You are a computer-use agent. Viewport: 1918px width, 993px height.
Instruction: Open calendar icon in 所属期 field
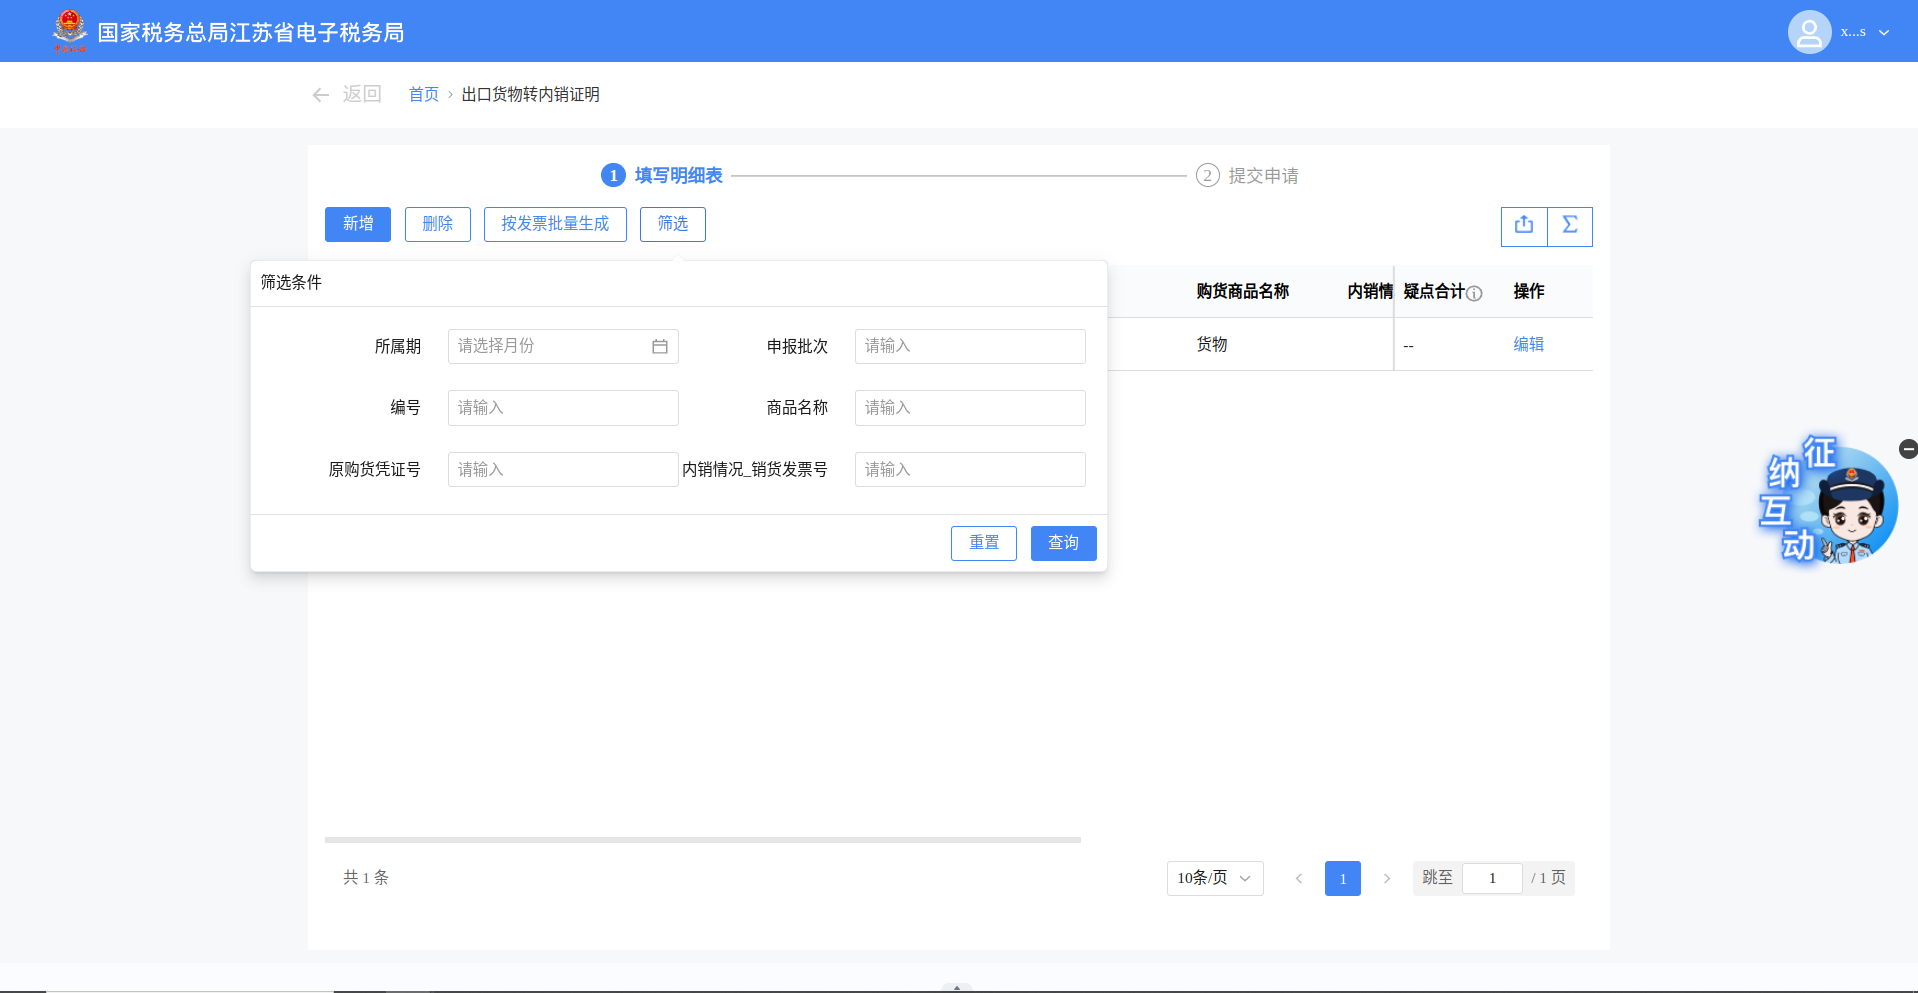coord(660,347)
